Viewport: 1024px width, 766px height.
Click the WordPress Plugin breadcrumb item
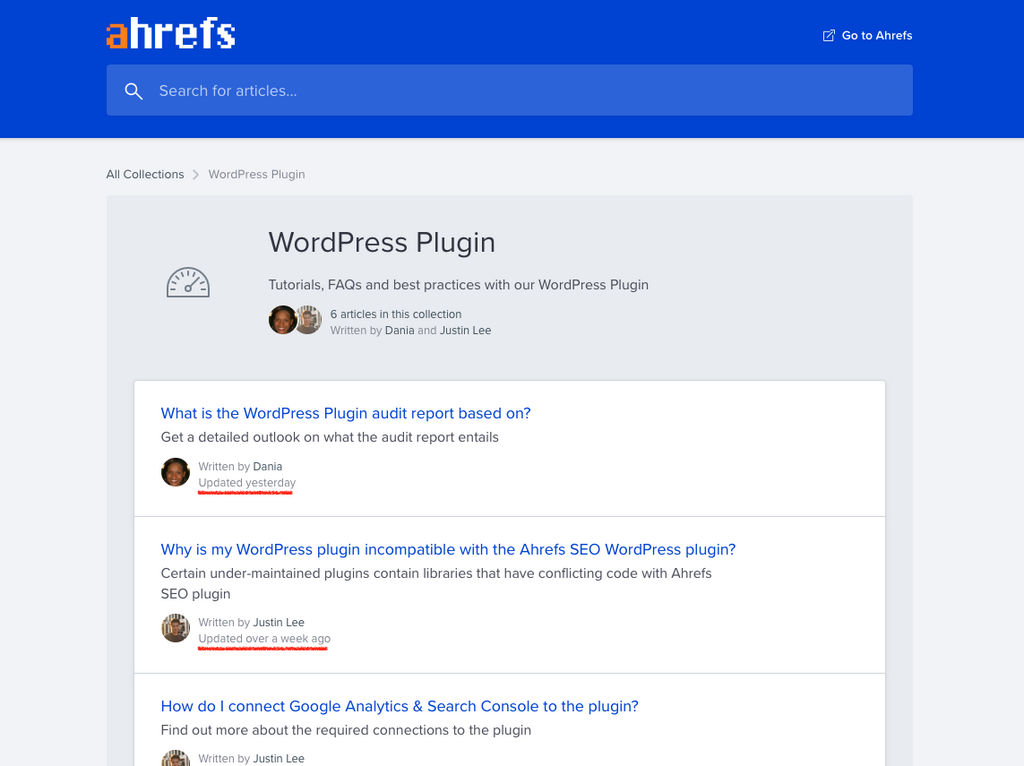point(256,174)
